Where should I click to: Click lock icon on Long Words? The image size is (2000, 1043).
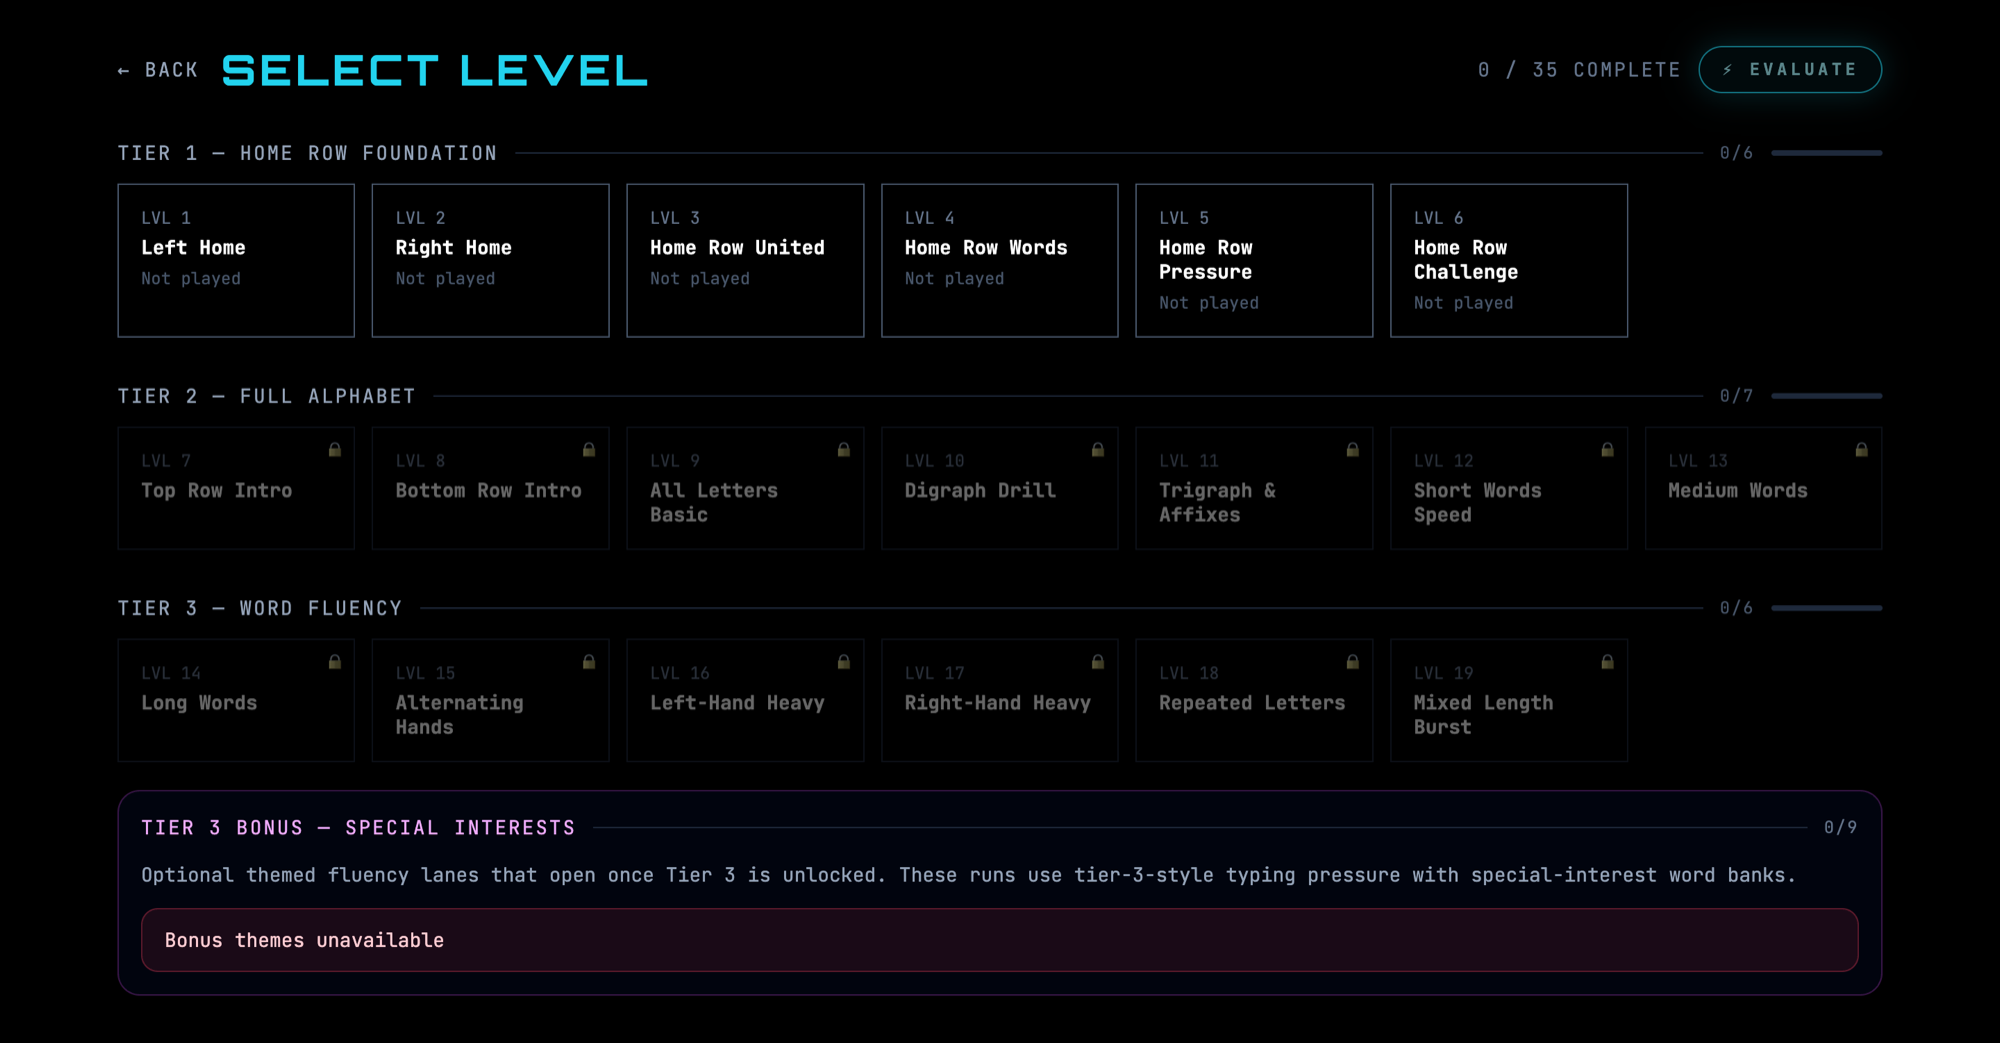[x=335, y=662]
